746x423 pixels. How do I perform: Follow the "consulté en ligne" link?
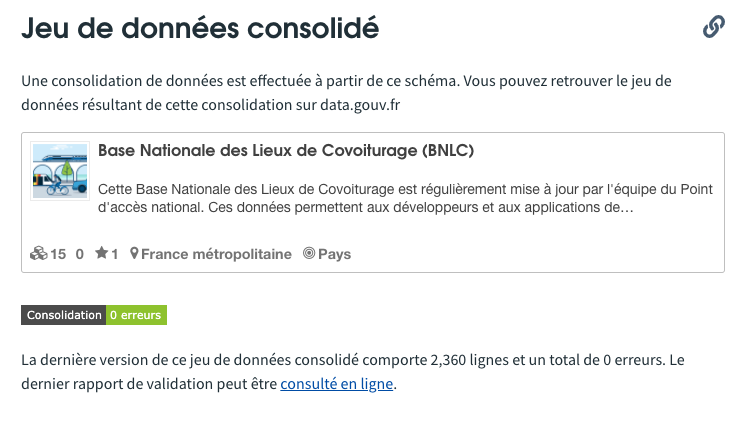pyautogui.click(x=336, y=384)
